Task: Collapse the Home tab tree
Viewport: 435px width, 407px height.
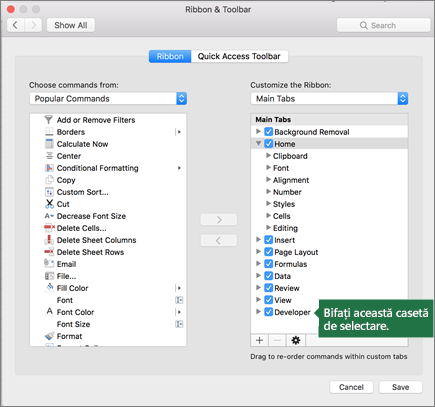Action: point(258,144)
